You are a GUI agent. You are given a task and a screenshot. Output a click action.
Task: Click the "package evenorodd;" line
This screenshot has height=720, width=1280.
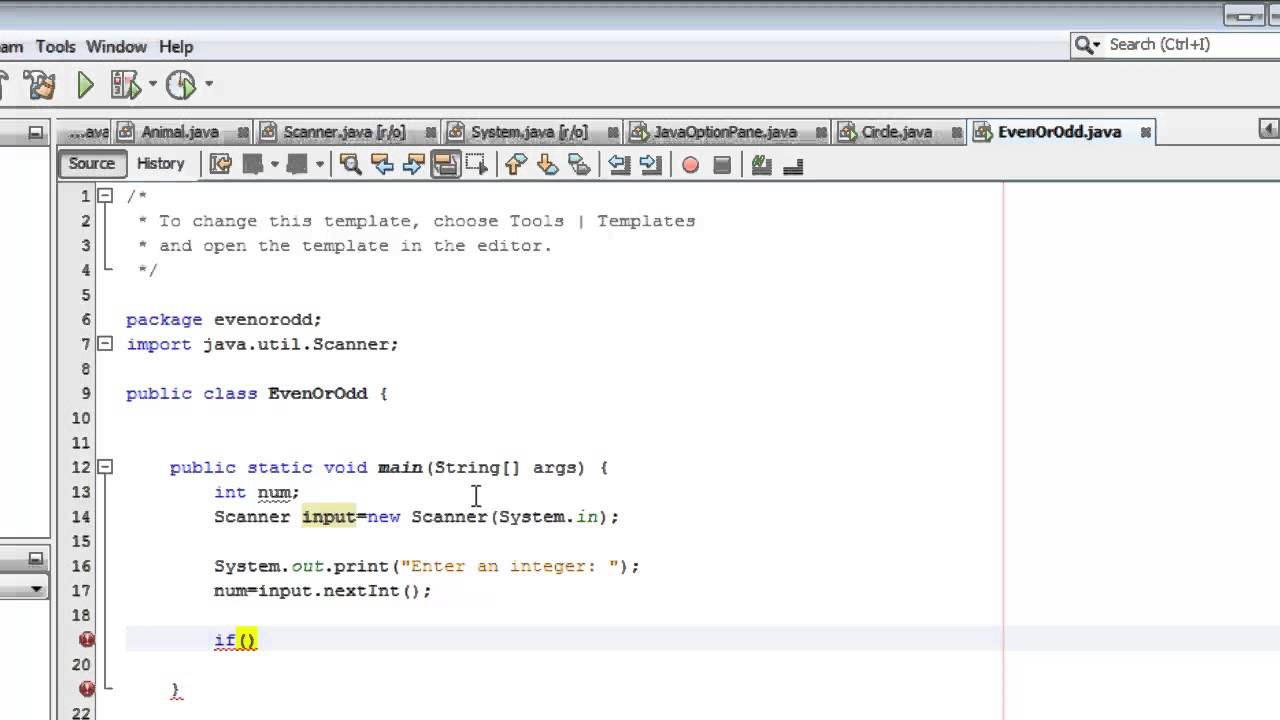[x=224, y=320]
